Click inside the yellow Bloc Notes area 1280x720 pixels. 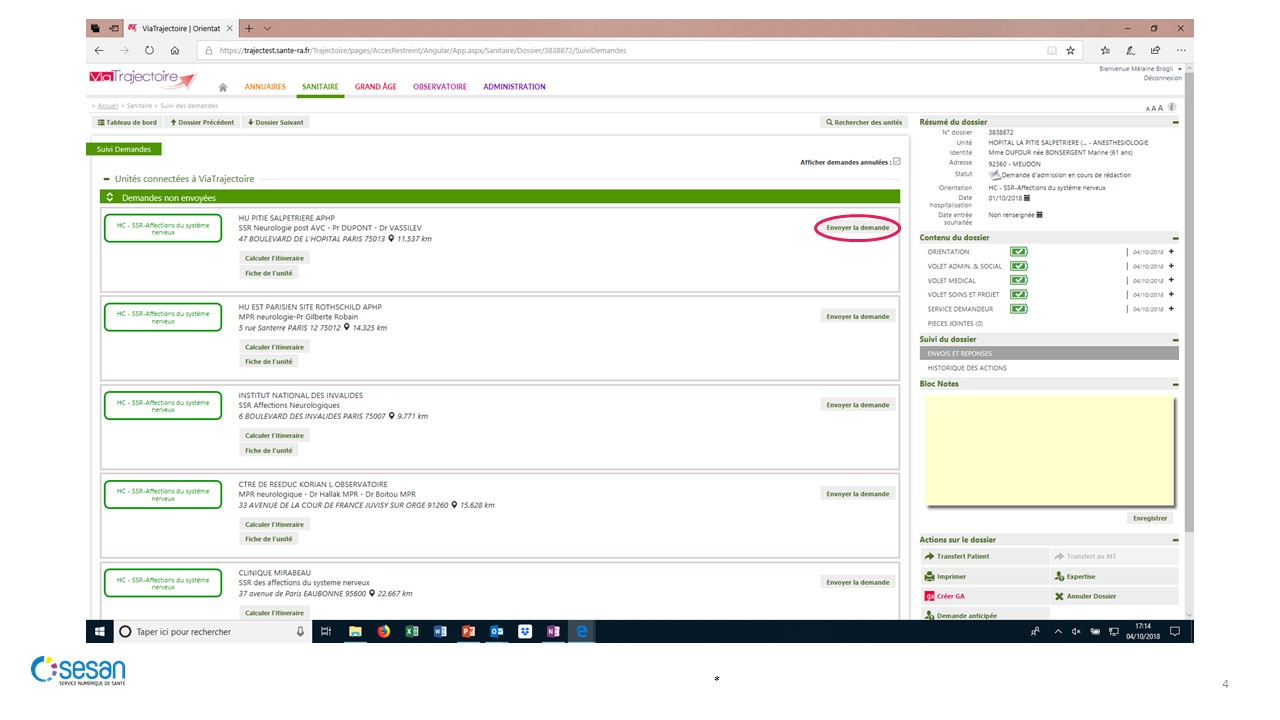[1048, 450]
